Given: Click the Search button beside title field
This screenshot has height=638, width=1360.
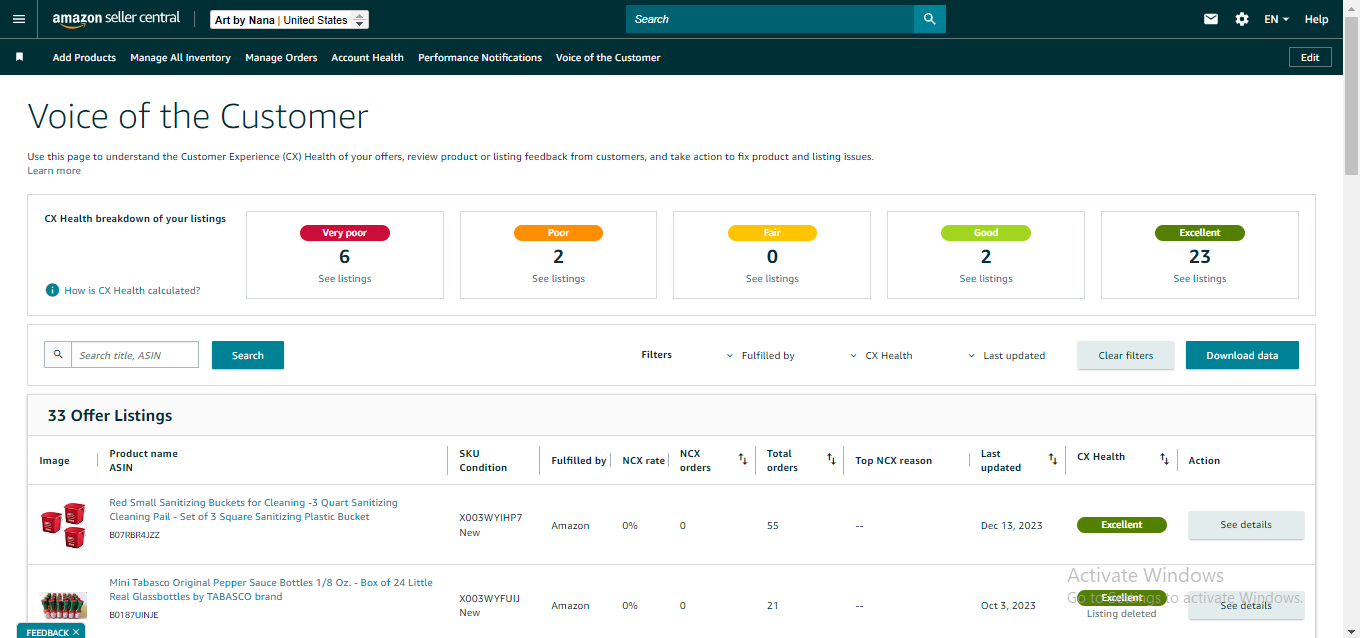Looking at the screenshot, I should (x=248, y=355).
